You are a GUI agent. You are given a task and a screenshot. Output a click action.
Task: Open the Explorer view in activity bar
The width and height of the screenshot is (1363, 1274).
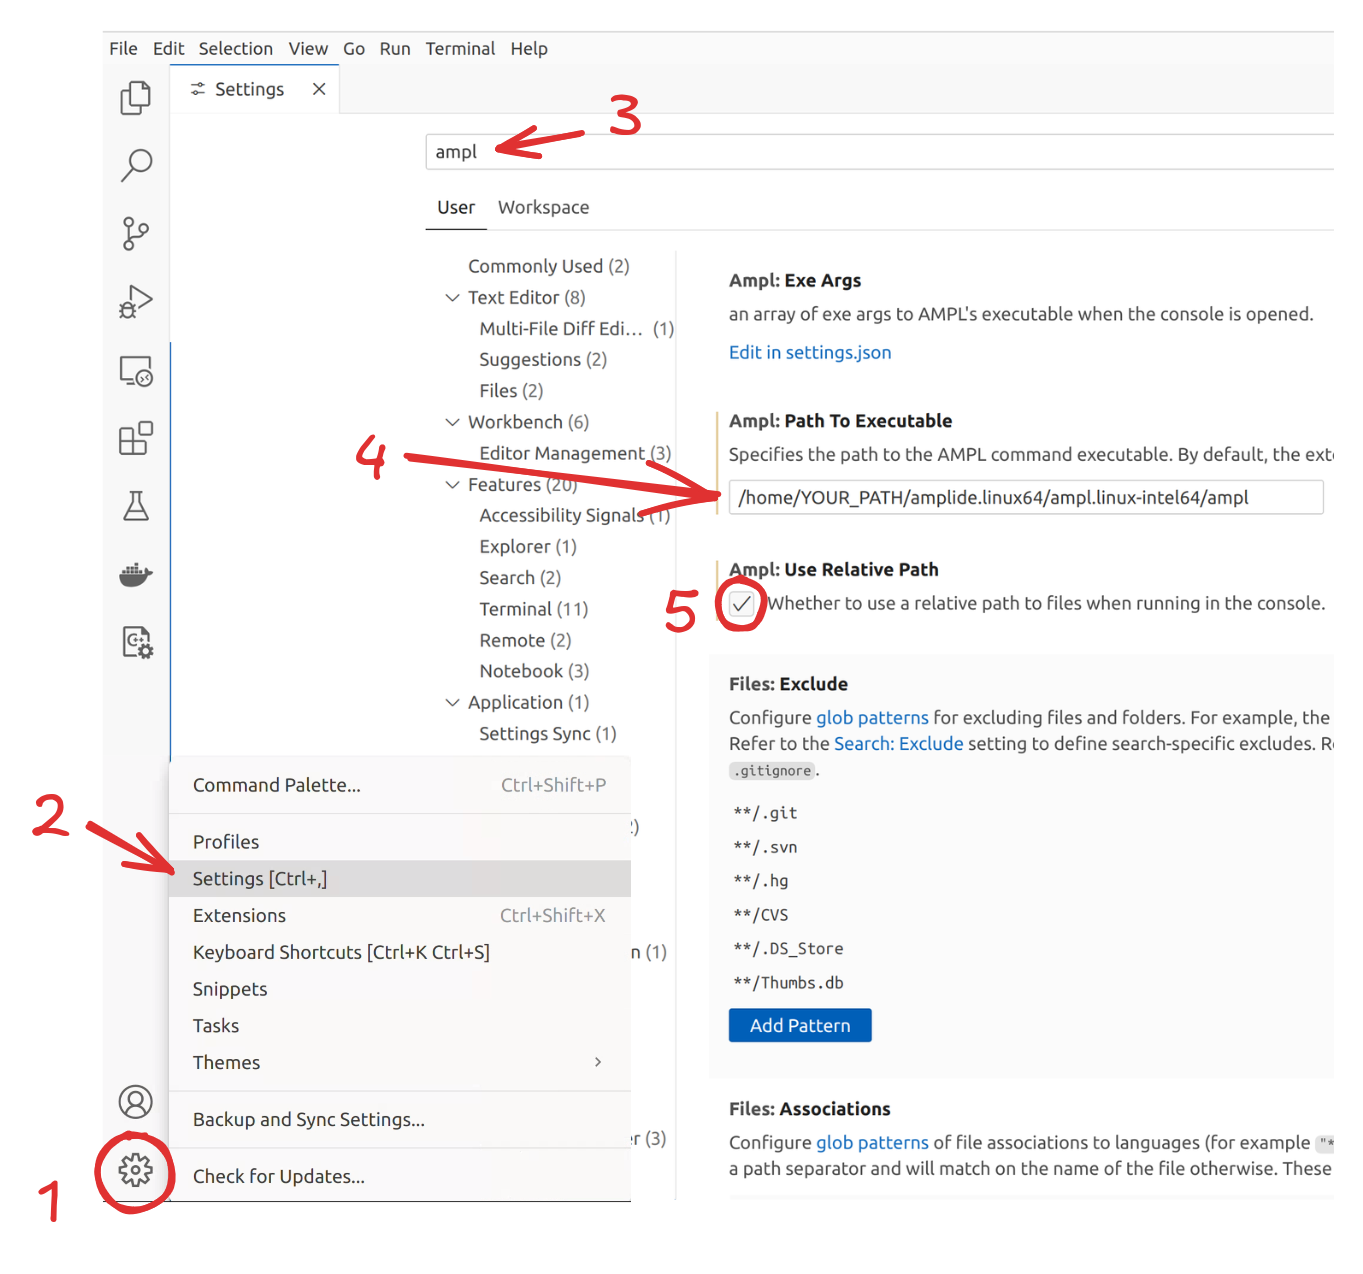pyautogui.click(x=136, y=97)
